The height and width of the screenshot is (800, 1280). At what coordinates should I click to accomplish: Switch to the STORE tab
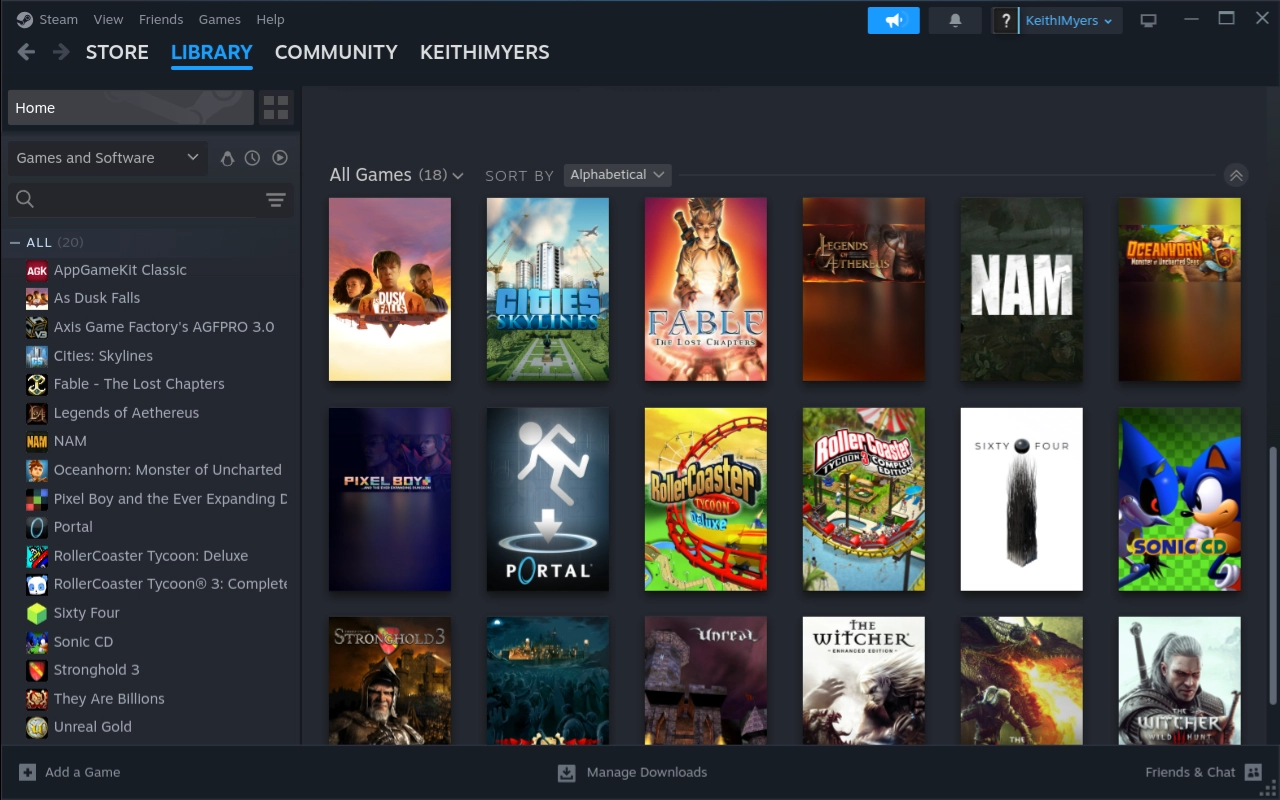pos(117,52)
